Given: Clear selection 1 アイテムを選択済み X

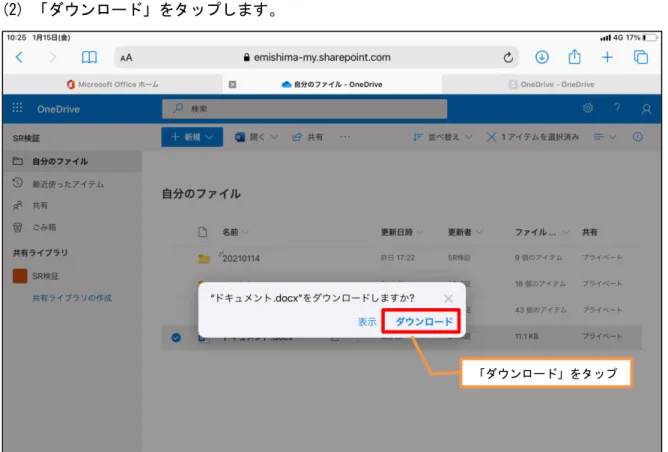Looking at the screenshot, I should click(x=491, y=137).
